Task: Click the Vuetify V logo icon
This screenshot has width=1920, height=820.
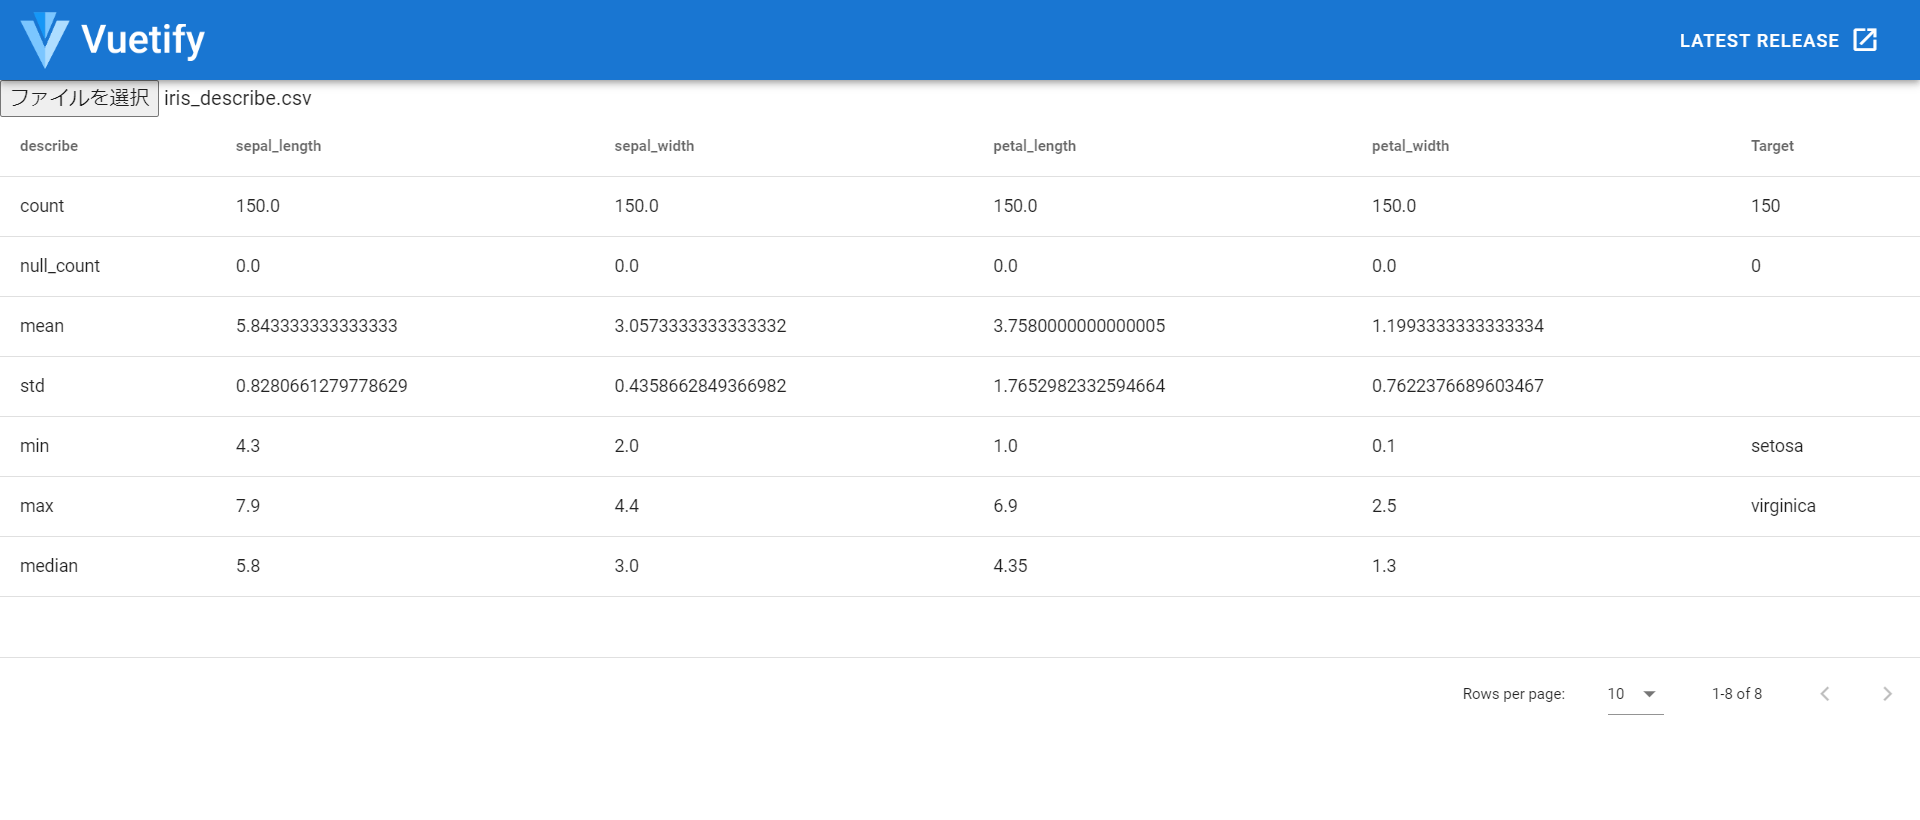Action: point(45,40)
